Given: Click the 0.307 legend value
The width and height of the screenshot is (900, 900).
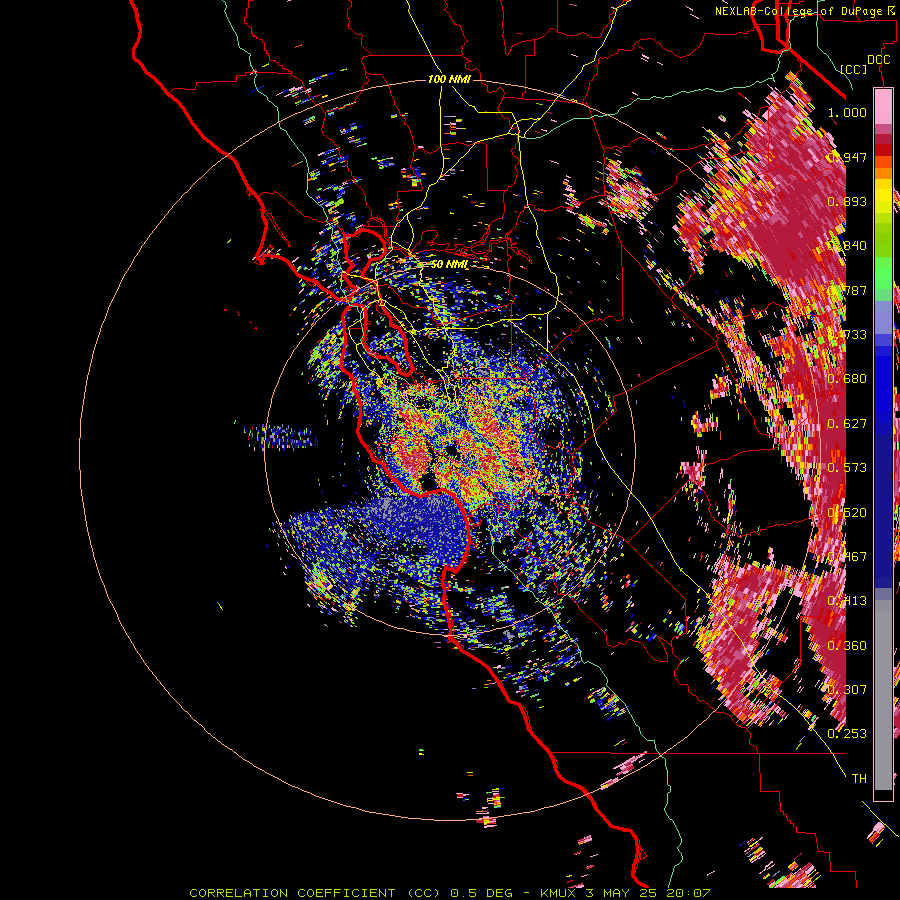Looking at the screenshot, I should point(847,689).
